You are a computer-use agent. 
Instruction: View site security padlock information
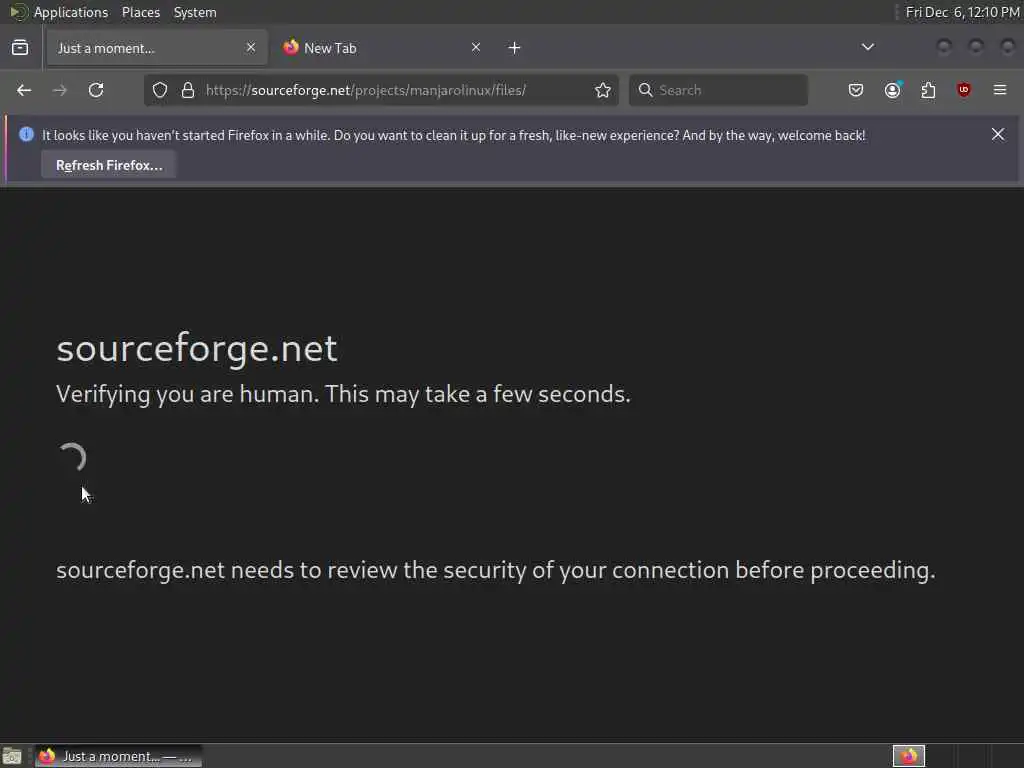(x=188, y=90)
